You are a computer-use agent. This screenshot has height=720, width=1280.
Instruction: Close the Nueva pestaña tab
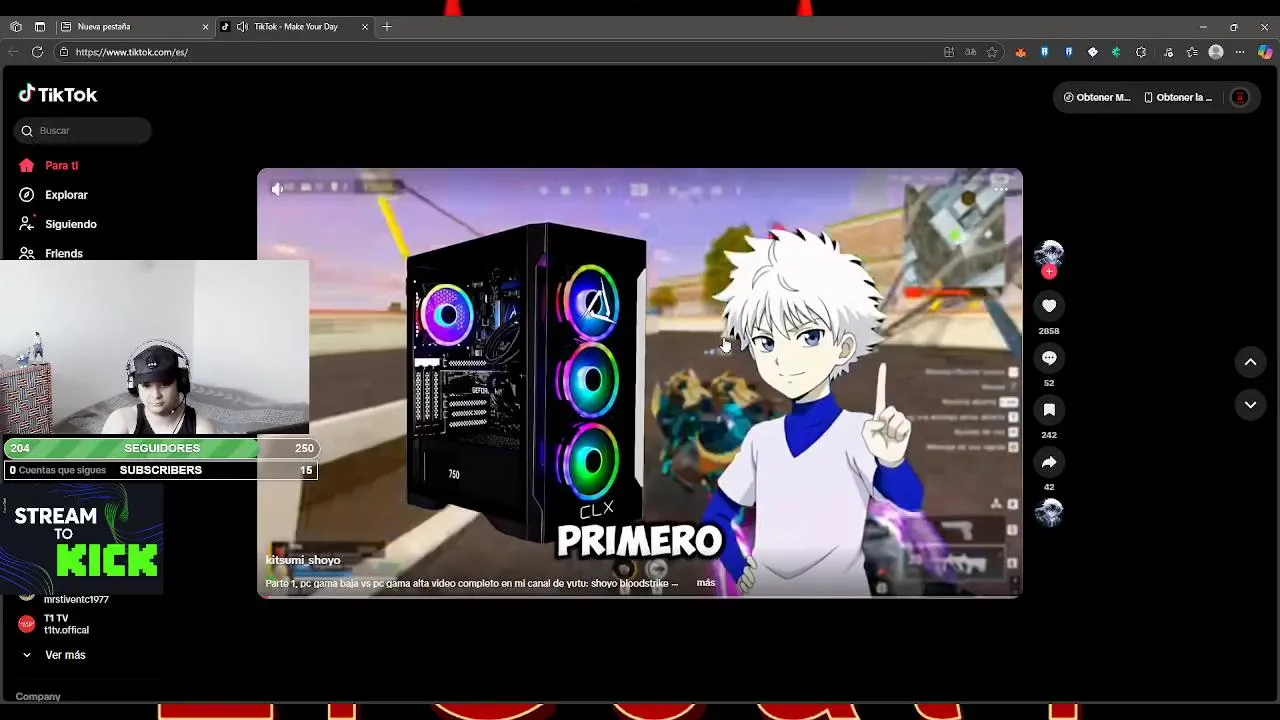(205, 27)
